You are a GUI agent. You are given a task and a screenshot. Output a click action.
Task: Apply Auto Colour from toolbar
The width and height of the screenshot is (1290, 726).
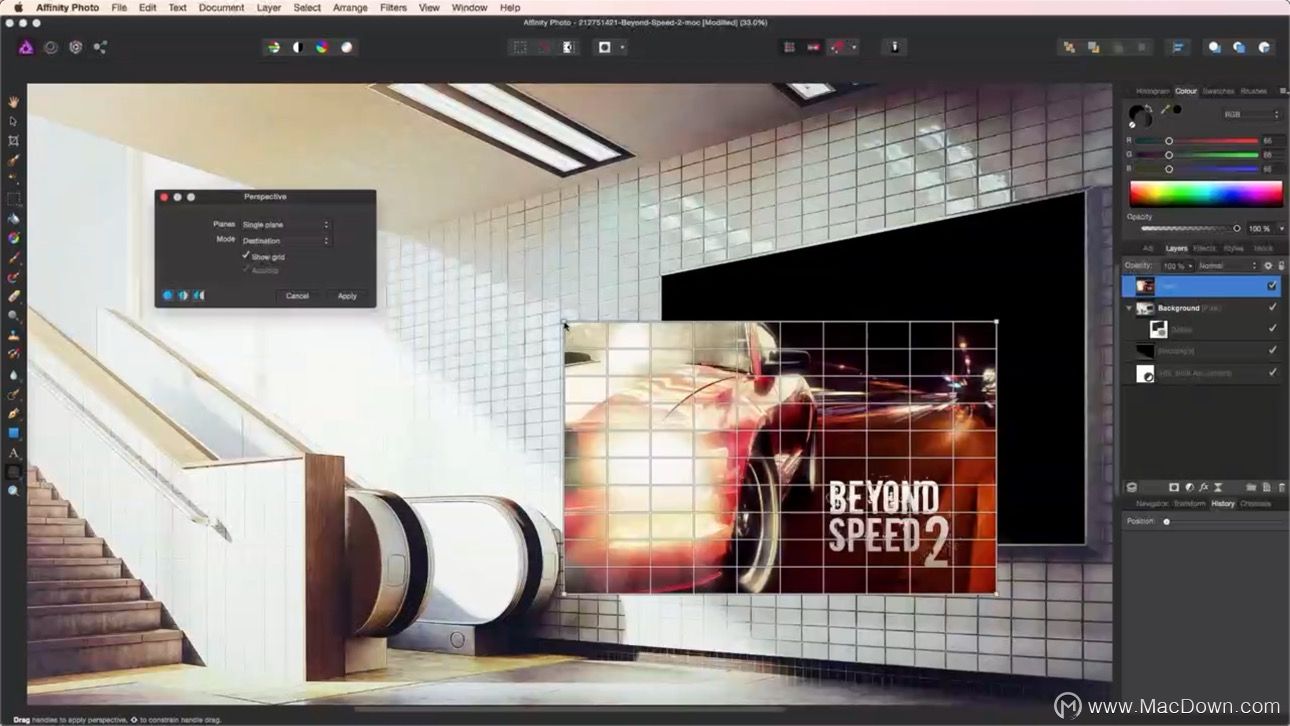(322, 47)
